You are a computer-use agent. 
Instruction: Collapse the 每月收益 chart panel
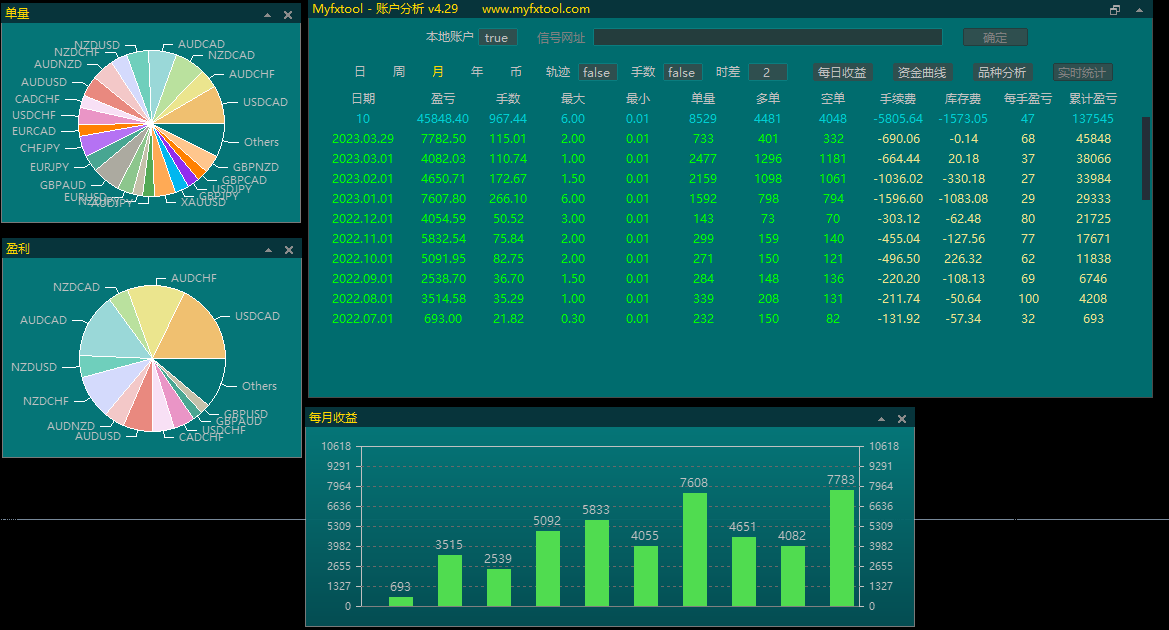(x=881, y=419)
